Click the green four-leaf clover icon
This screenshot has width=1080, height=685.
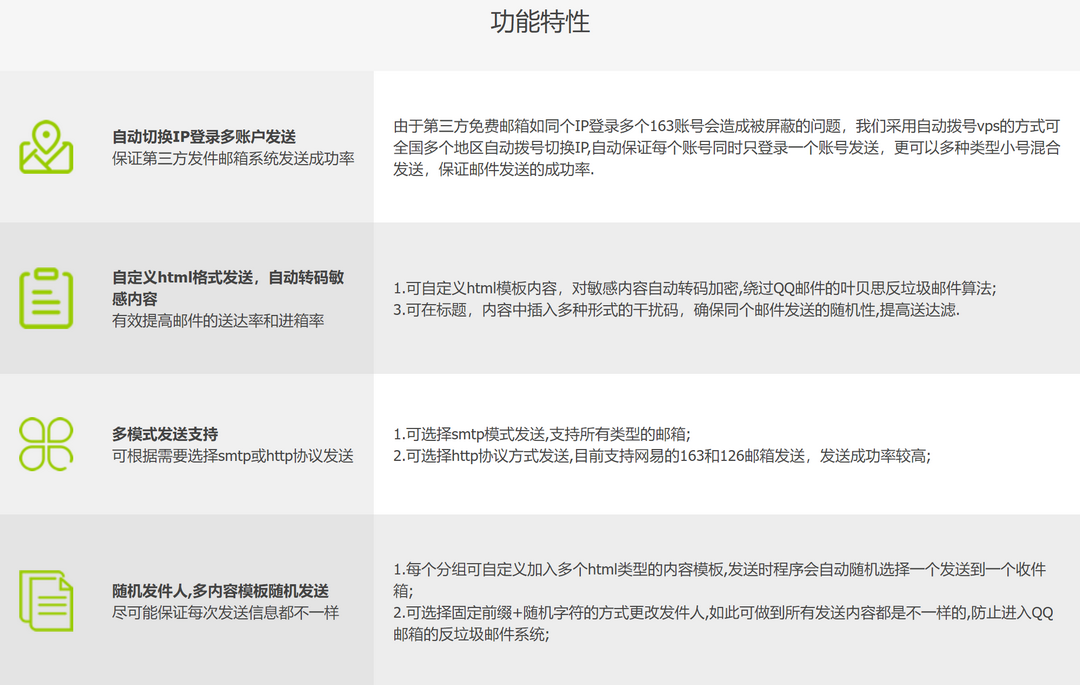click(46, 444)
